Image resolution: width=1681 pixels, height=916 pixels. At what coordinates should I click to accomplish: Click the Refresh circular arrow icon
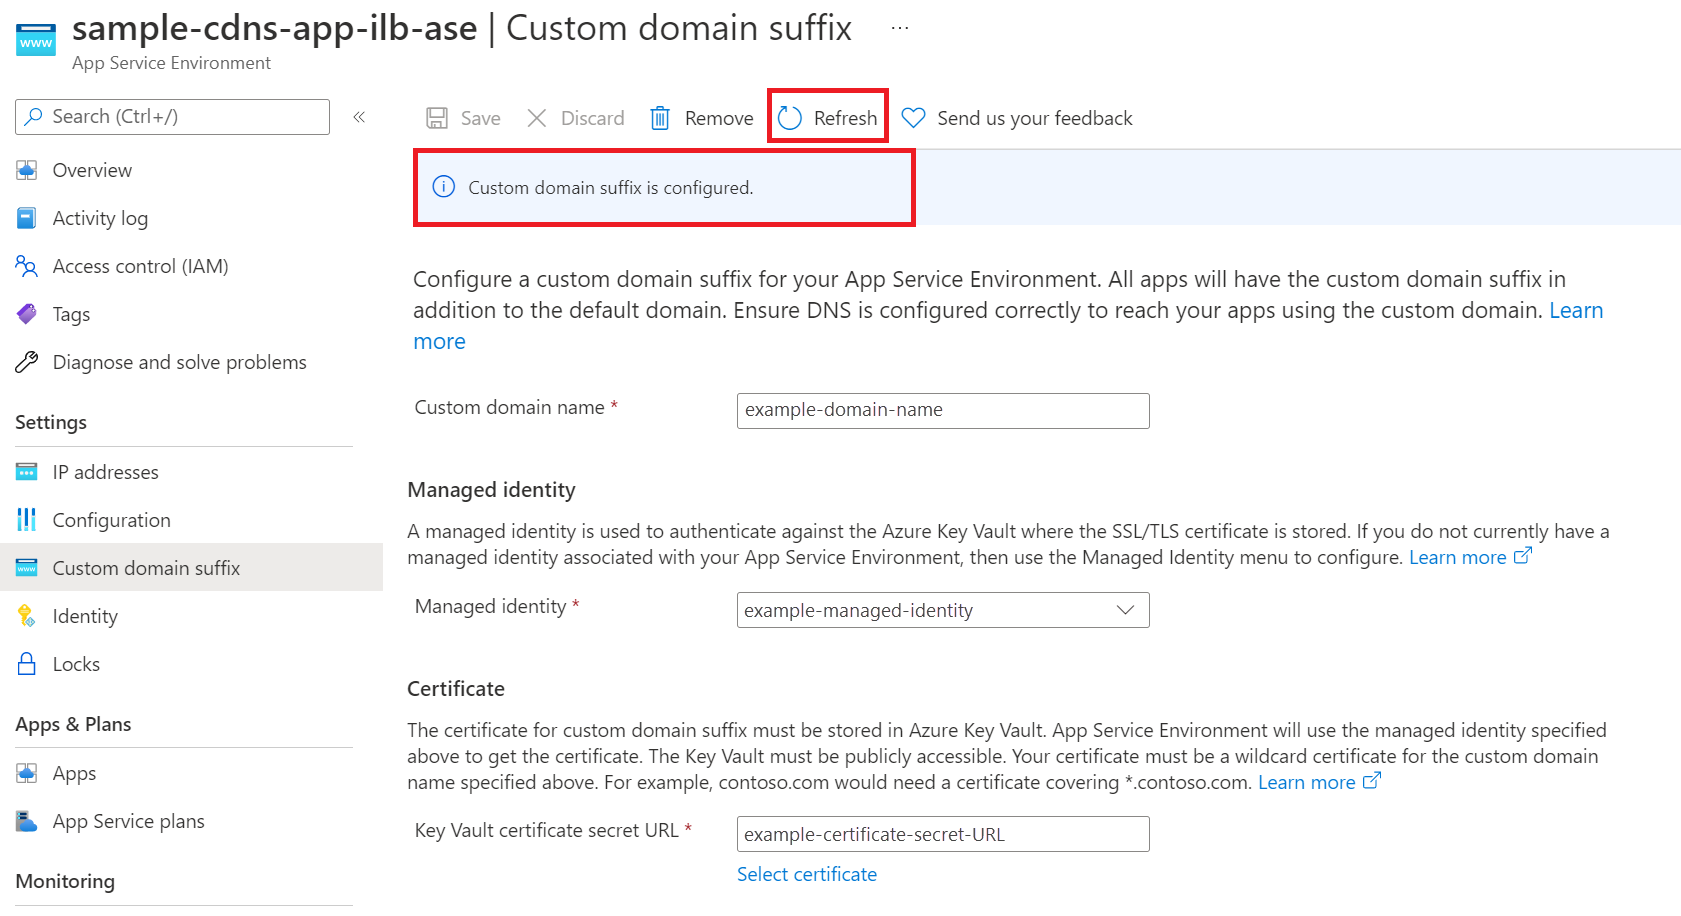pyautogui.click(x=790, y=118)
